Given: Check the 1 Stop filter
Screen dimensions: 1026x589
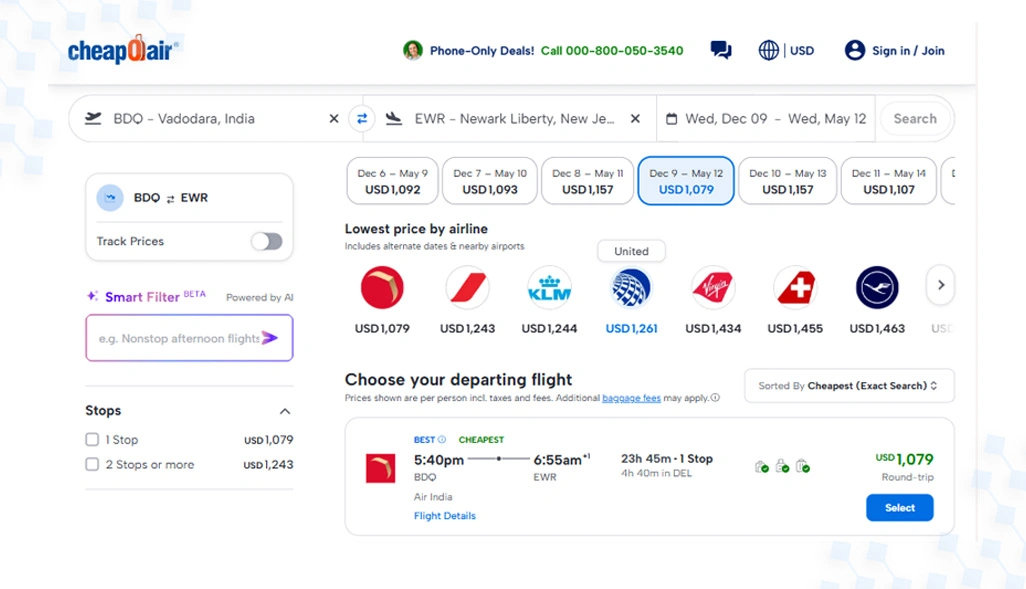Looking at the screenshot, I should pyautogui.click(x=92, y=439).
